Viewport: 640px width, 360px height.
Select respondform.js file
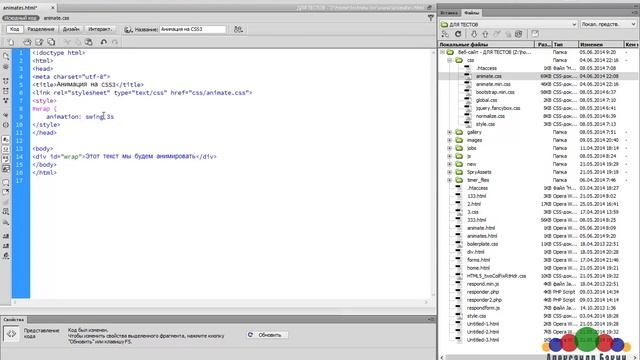pyautogui.click(x=483, y=308)
